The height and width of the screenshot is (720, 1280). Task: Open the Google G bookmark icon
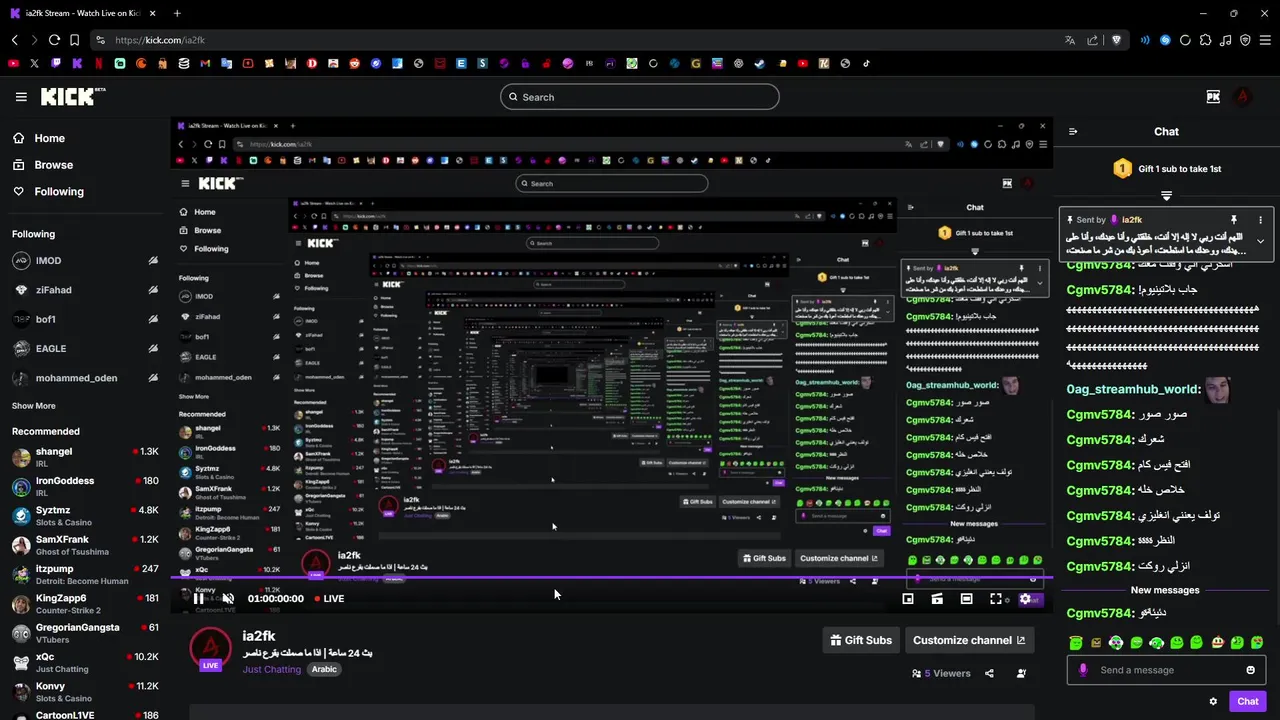[696, 63]
